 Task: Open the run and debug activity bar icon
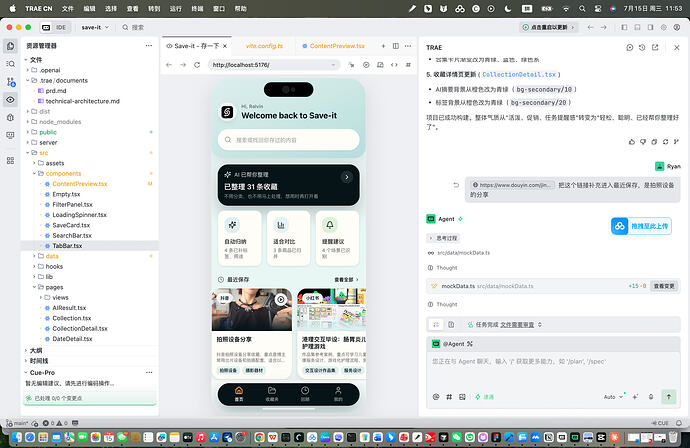click(11, 118)
